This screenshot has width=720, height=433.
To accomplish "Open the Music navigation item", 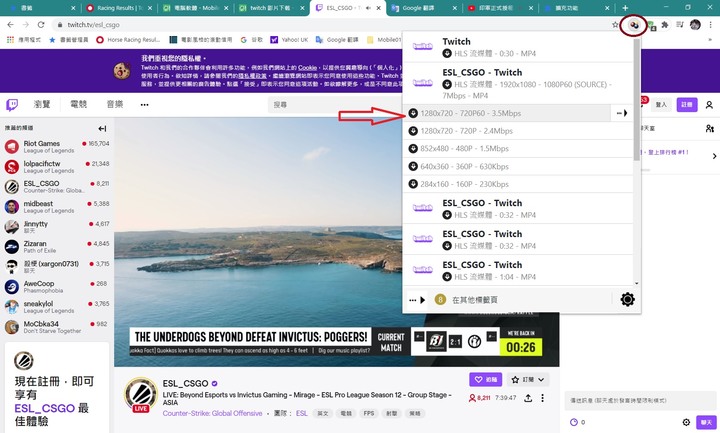I will [115, 104].
